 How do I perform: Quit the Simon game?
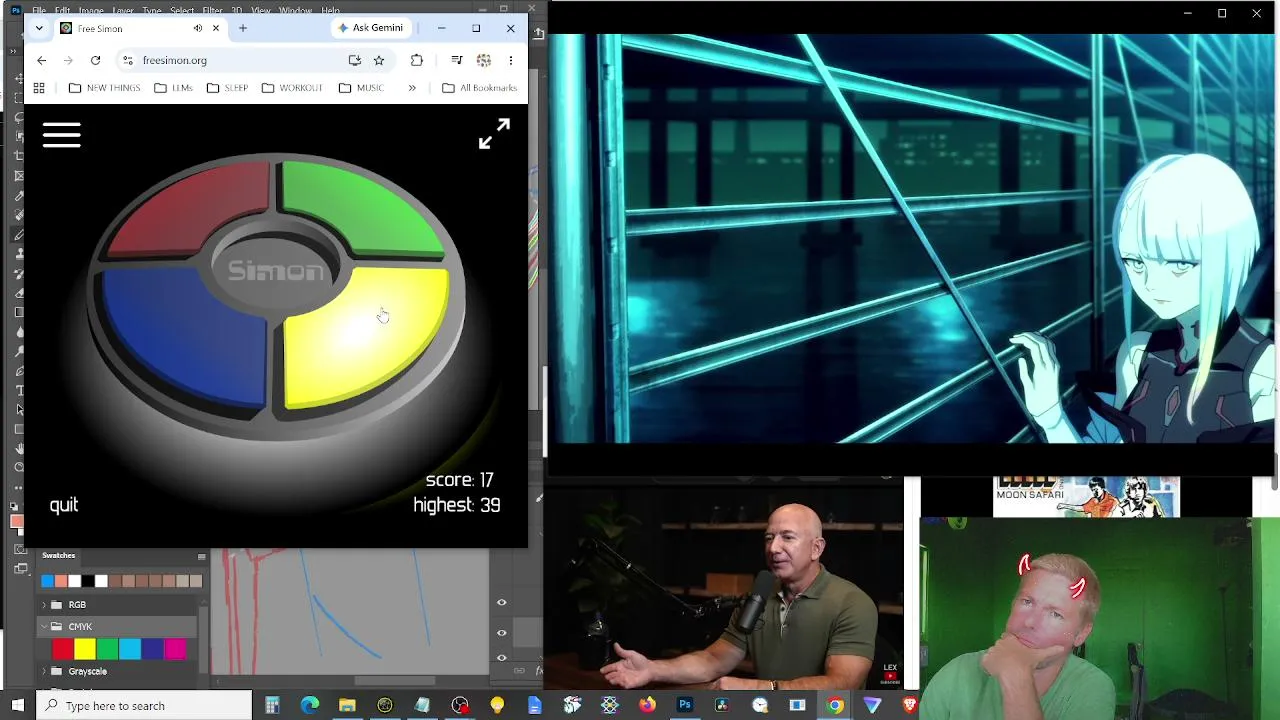coord(64,505)
